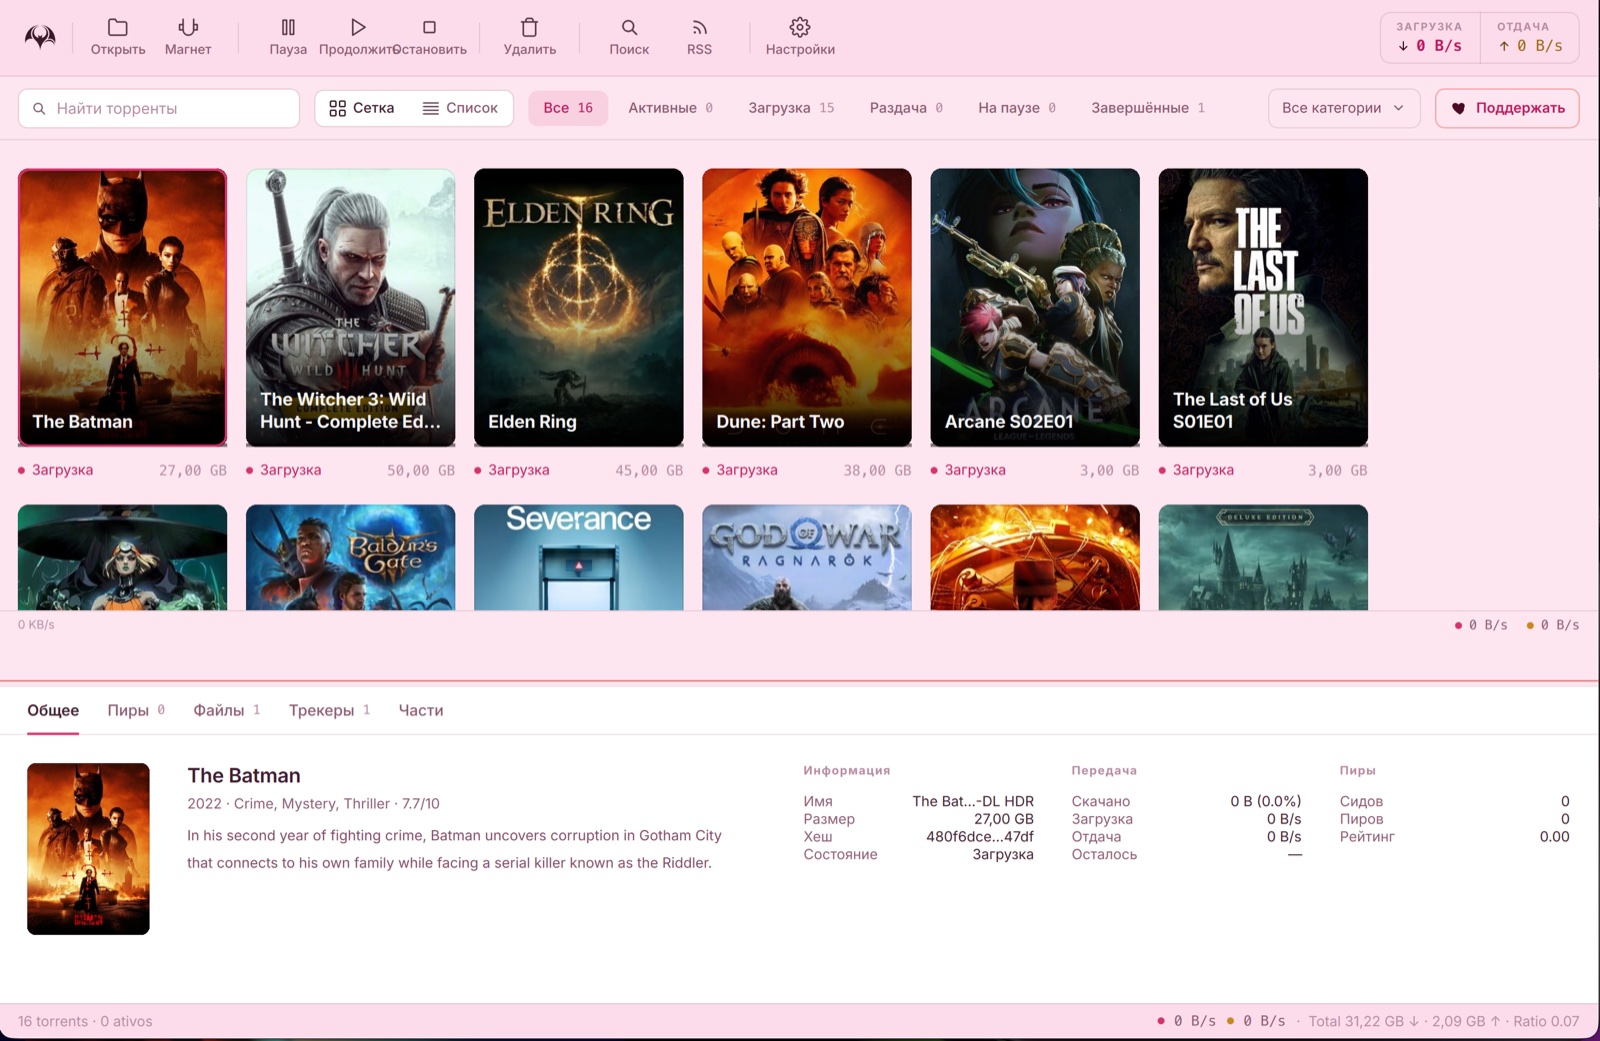Select The Witcher 3 poster card
Image resolution: width=1600 pixels, height=1041 pixels.
pyautogui.click(x=351, y=307)
